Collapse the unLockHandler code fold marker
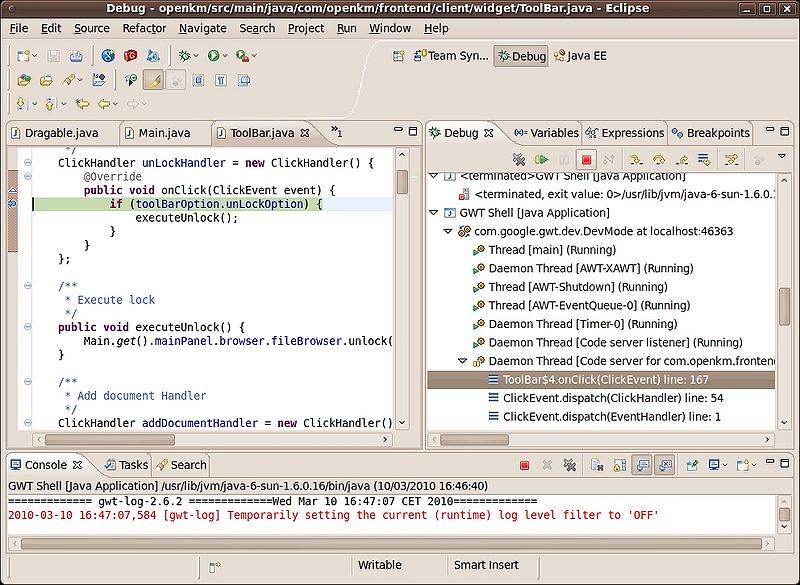Viewport: 800px width, 585px height. (x=28, y=163)
